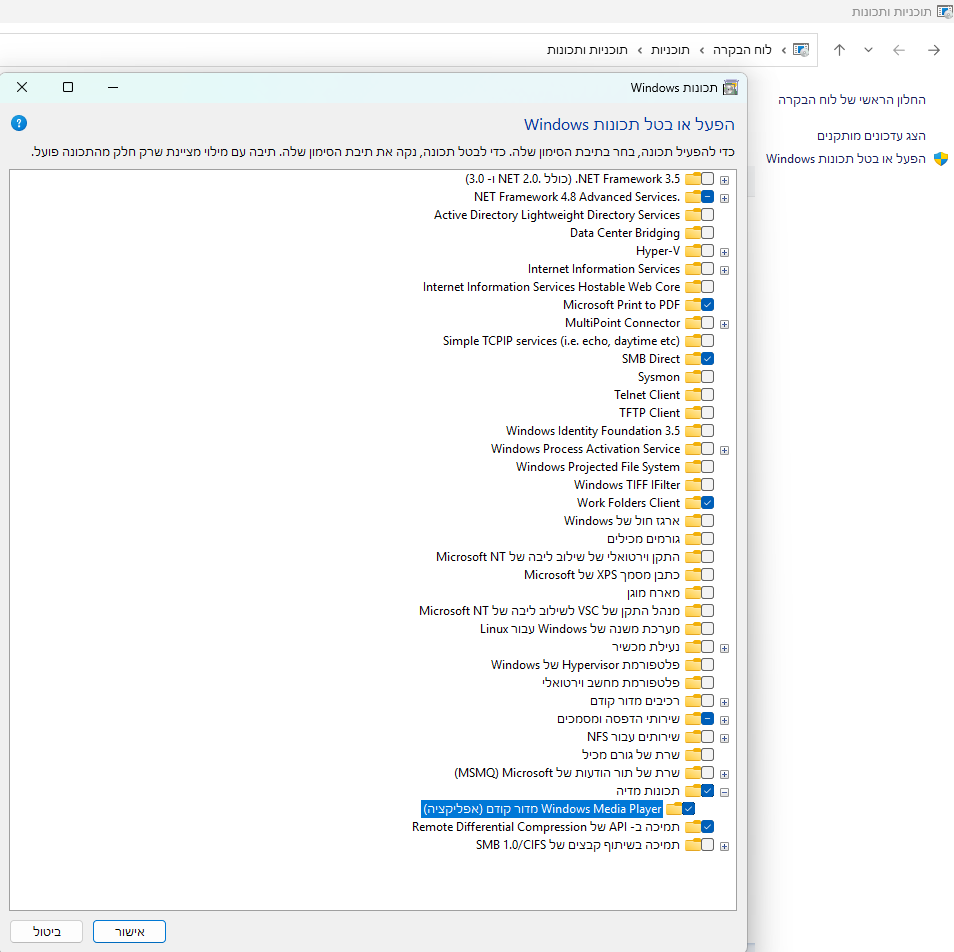Disable the SMB Direct checkbox
954x952 pixels.
pyautogui.click(x=707, y=359)
